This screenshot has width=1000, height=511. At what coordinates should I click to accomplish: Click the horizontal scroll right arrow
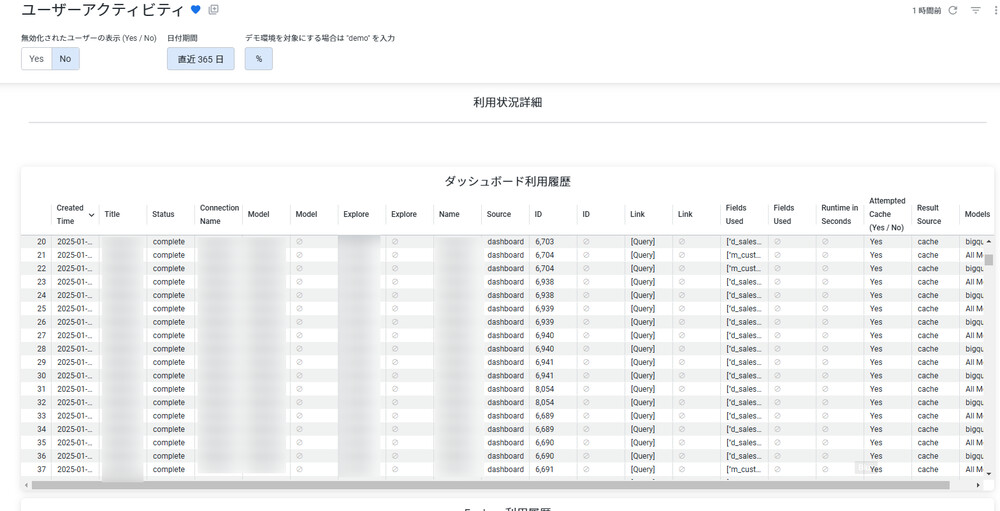(978, 485)
